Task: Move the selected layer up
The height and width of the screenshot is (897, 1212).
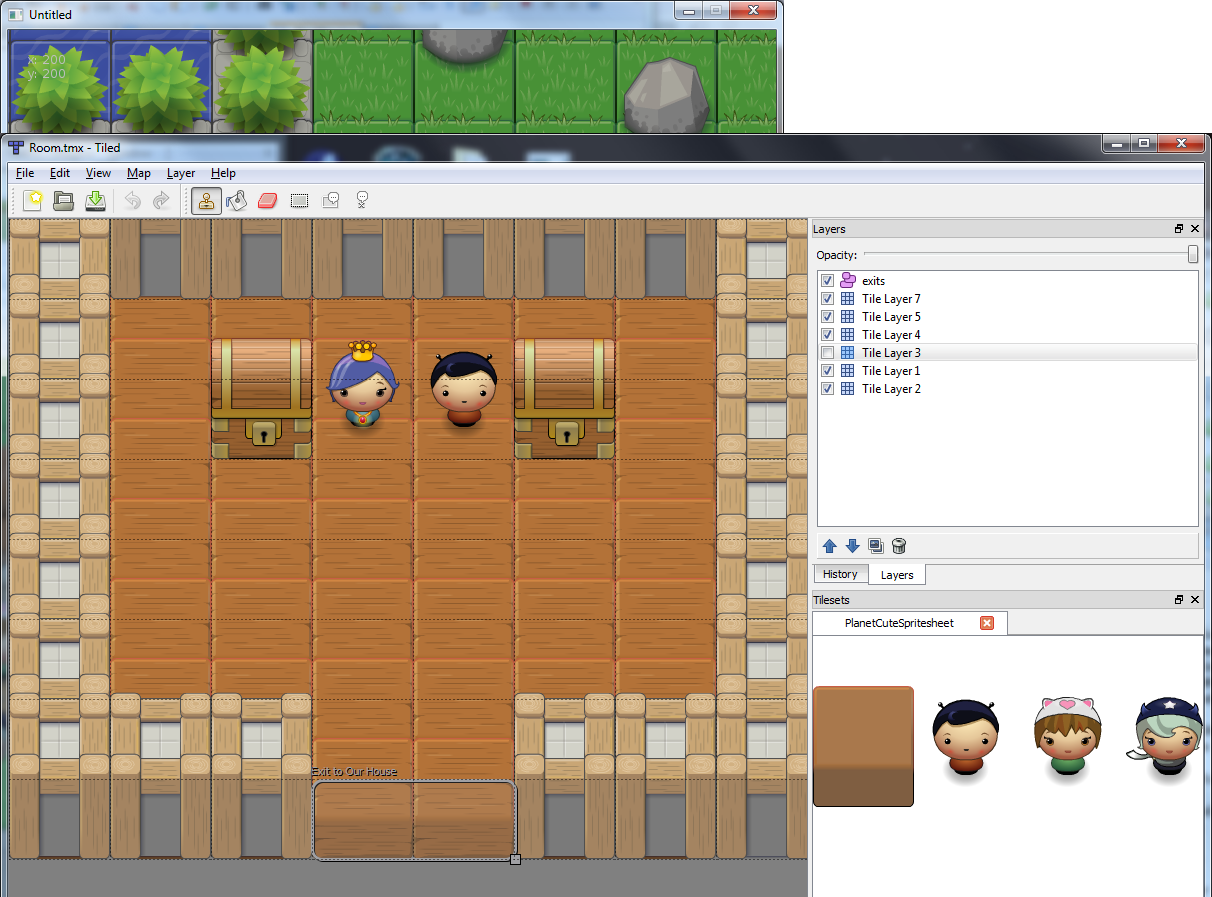Action: 830,546
